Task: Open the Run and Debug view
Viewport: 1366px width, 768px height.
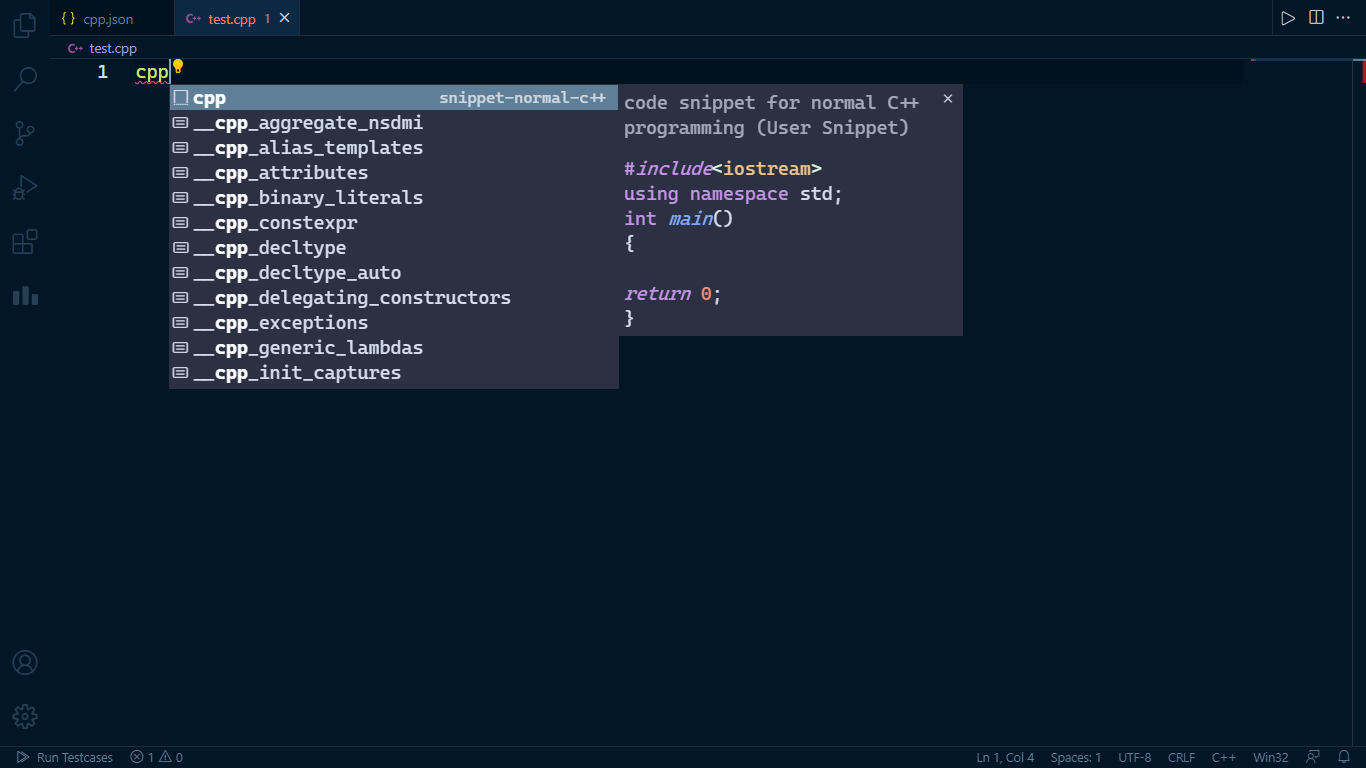Action: (25, 187)
